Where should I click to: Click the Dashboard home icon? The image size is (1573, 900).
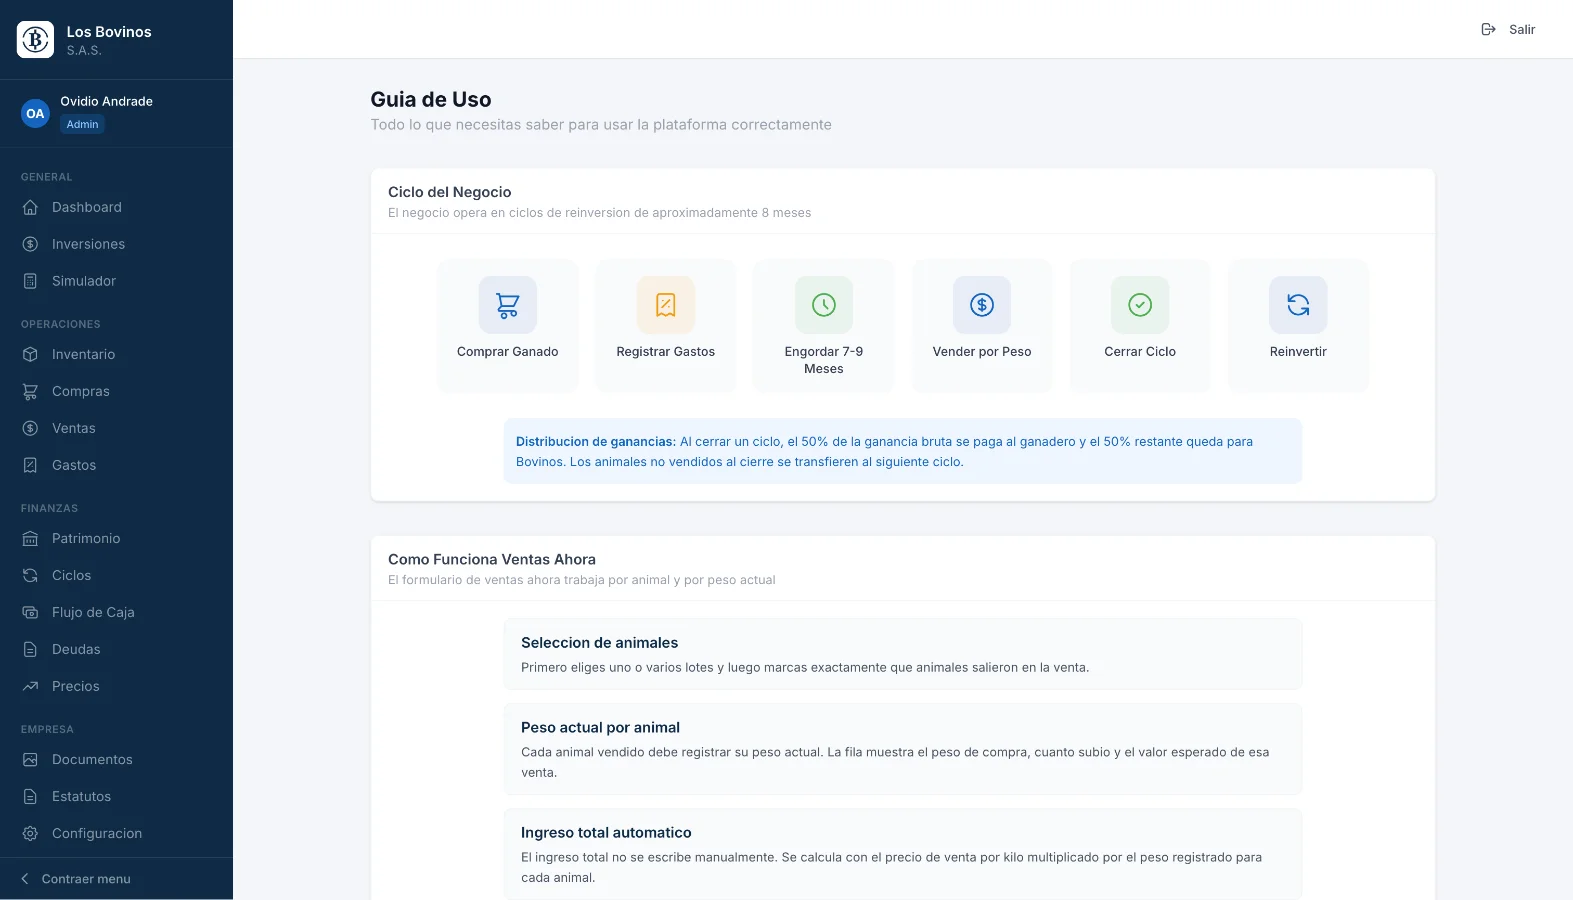click(30, 207)
